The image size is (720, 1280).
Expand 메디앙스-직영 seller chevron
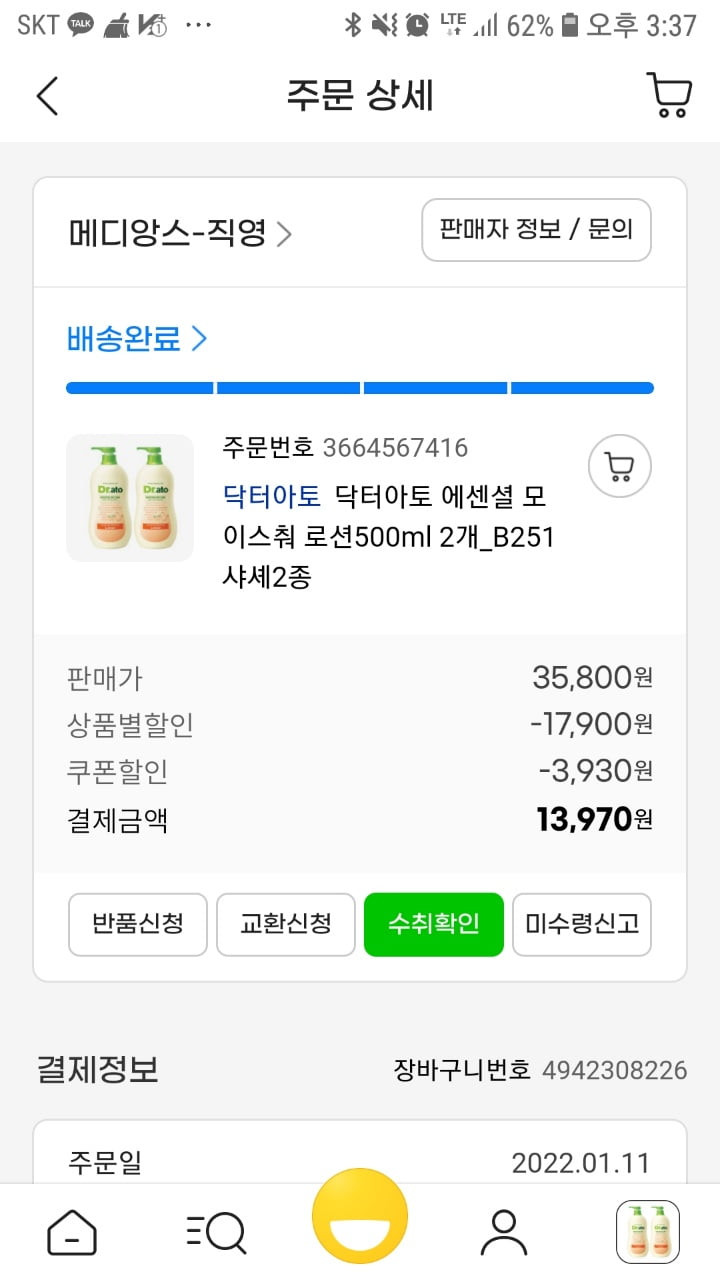[x=284, y=234]
